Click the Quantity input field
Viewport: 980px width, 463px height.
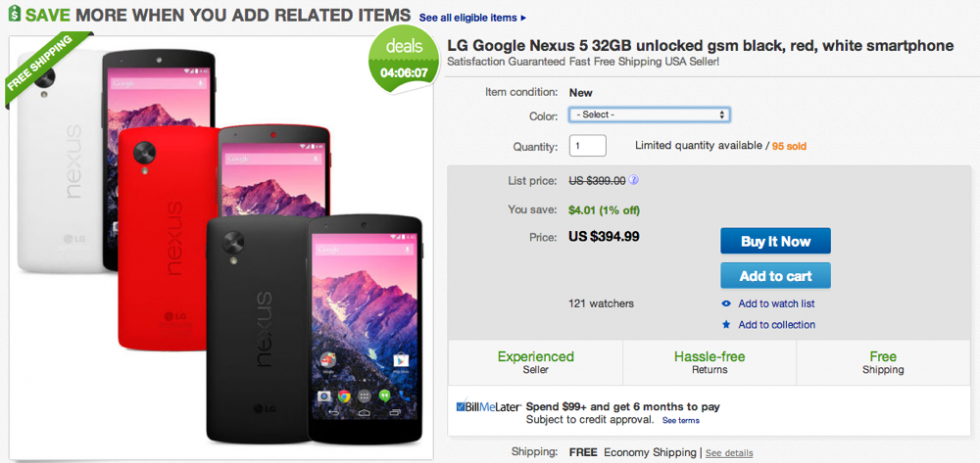[x=588, y=146]
